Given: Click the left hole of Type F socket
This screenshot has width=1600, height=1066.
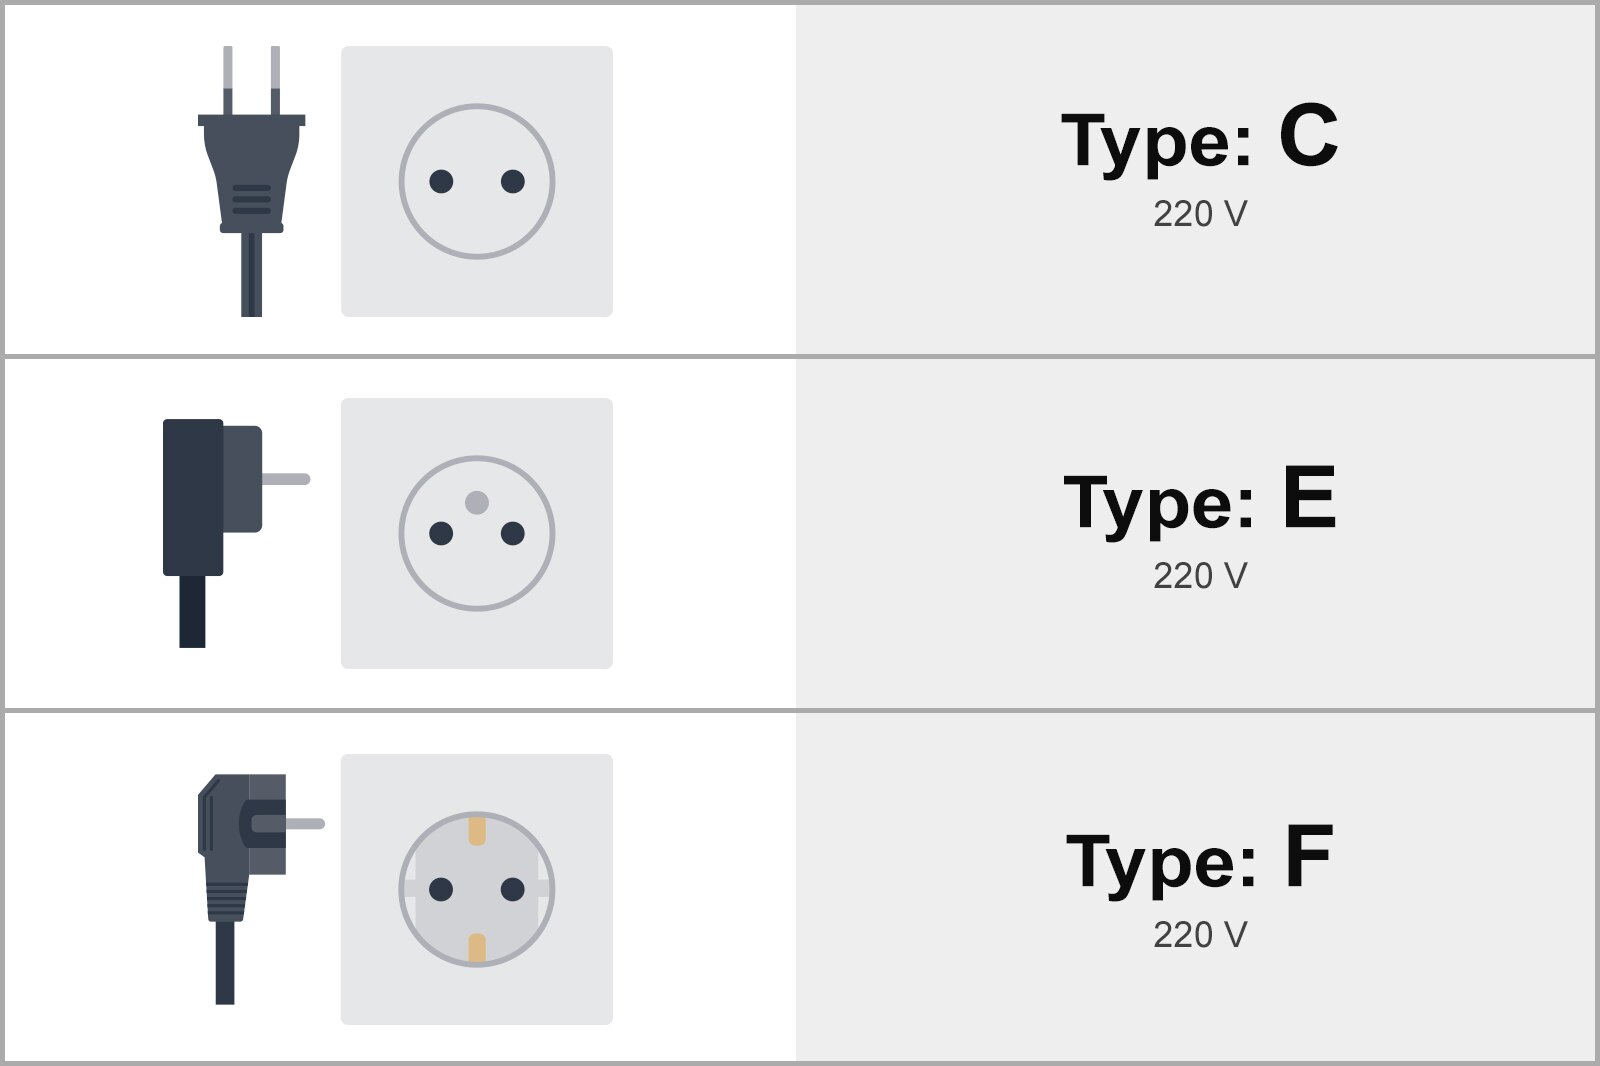Looking at the screenshot, I should (441, 889).
